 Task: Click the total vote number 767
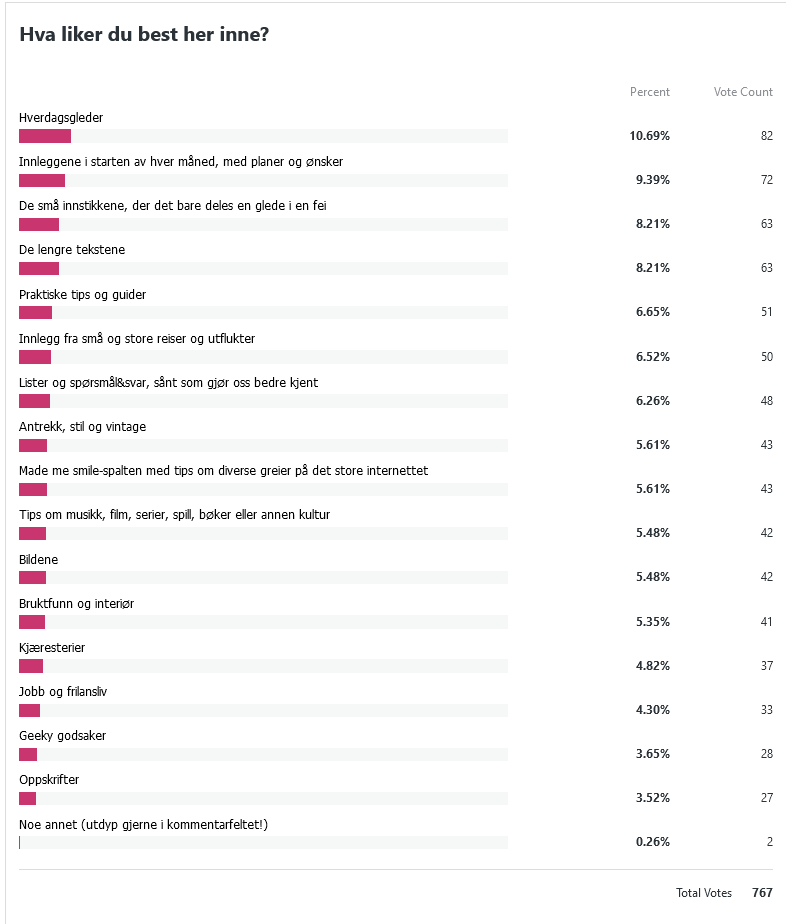coord(762,893)
